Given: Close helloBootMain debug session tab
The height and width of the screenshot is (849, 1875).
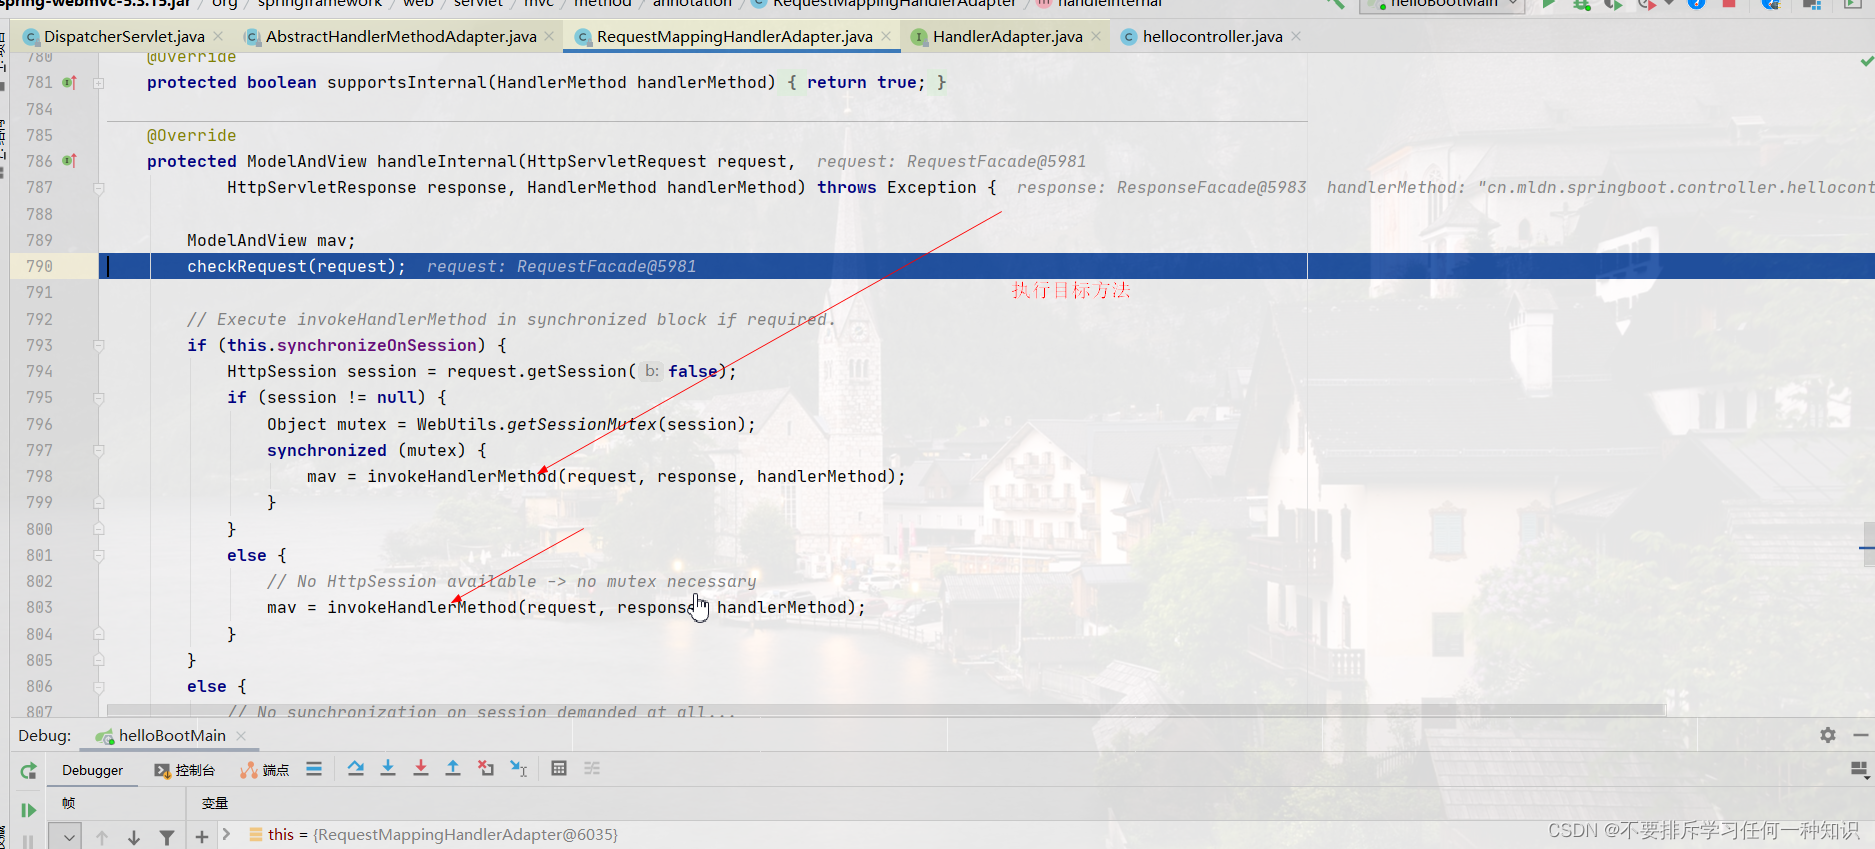Looking at the screenshot, I should (x=241, y=736).
